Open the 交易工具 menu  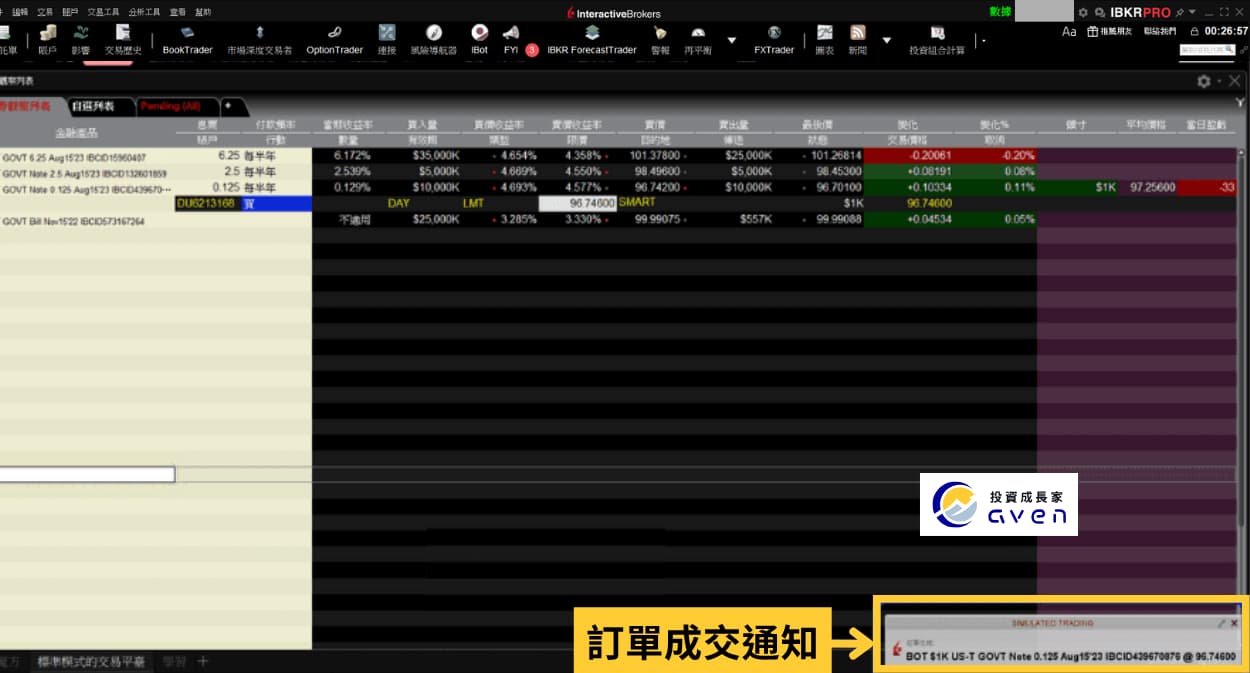click(x=103, y=12)
